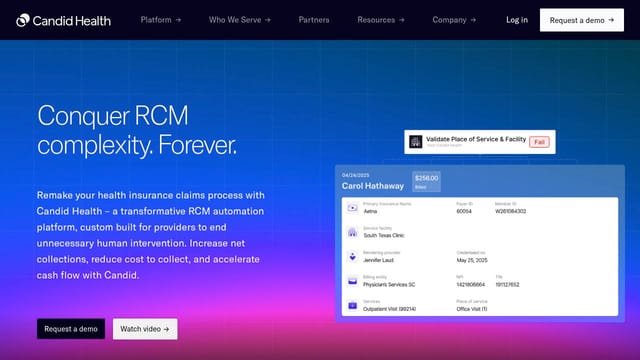Open the Resources dropdown
The height and width of the screenshot is (360, 640).
pyautogui.click(x=381, y=20)
